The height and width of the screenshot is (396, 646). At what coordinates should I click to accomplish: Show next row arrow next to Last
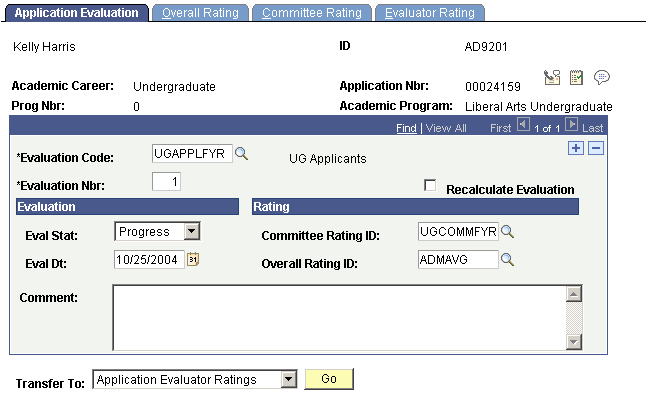(x=571, y=124)
